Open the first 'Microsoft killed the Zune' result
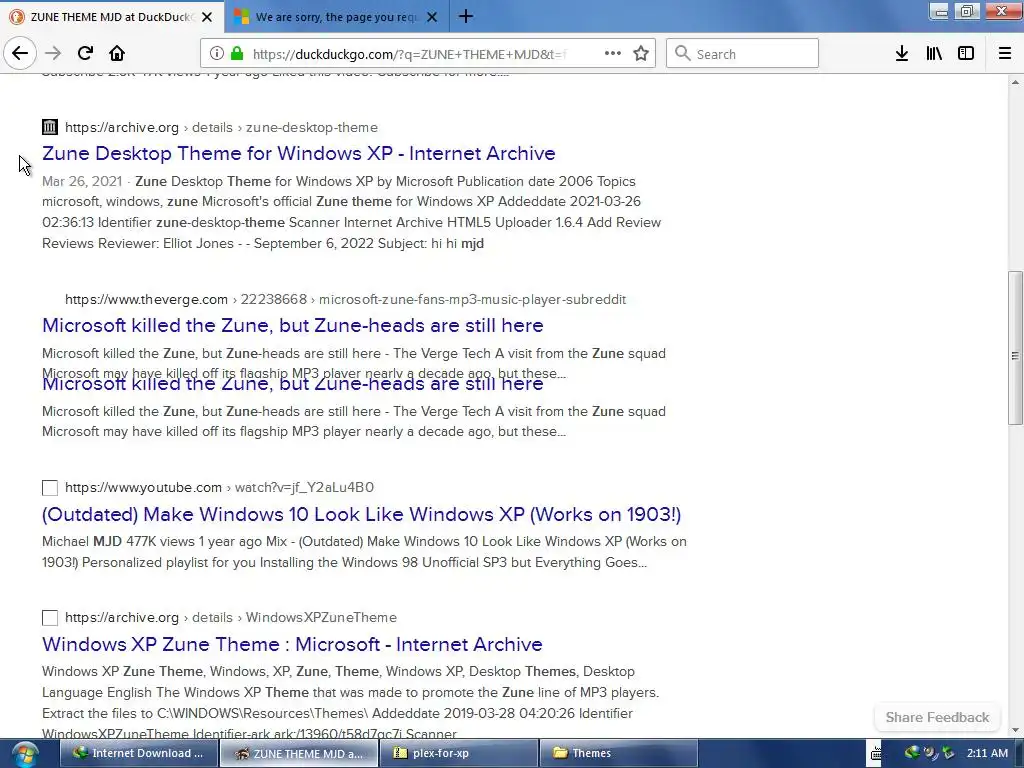The height and width of the screenshot is (768, 1024). [x=293, y=325]
